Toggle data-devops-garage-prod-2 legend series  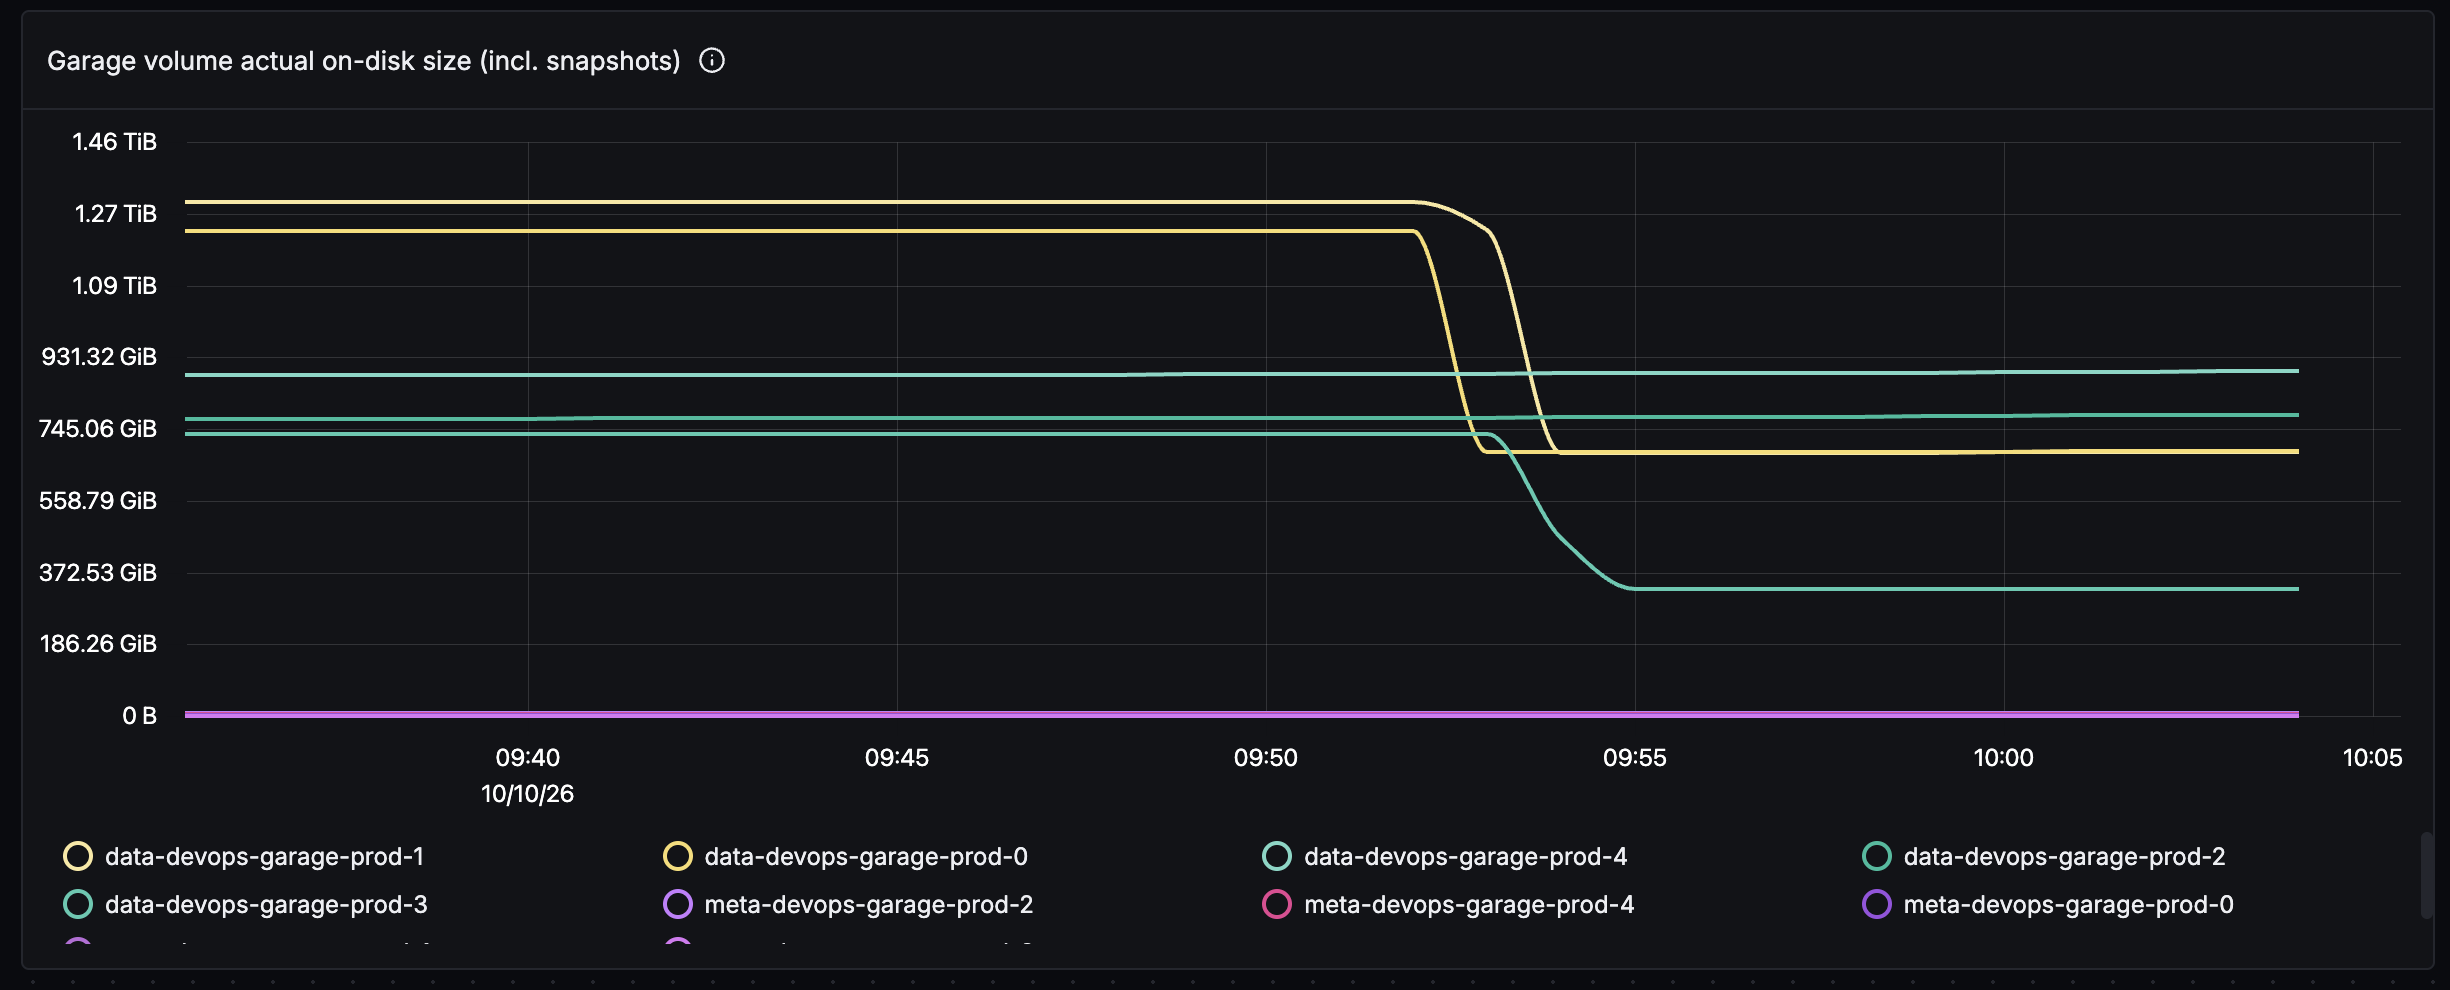(x=2044, y=857)
